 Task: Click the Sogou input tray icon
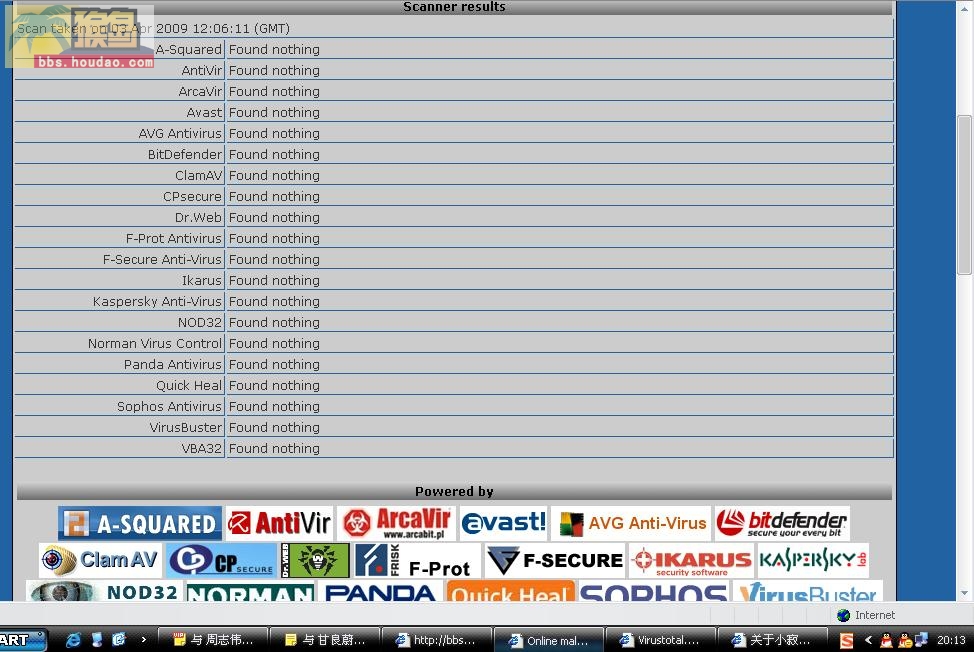point(847,640)
